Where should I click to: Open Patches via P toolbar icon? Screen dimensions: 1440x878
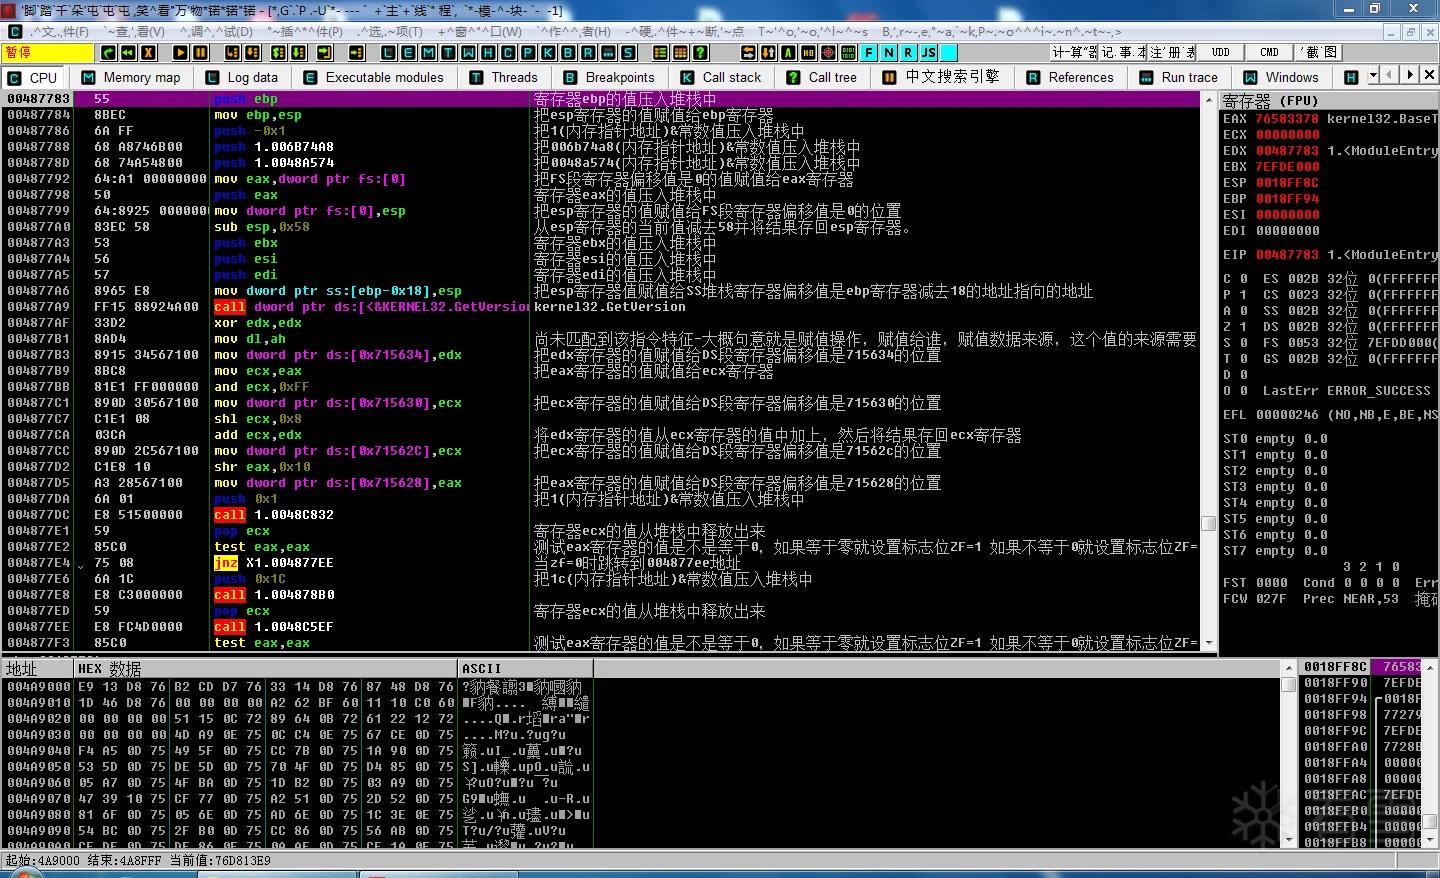pos(528,52)
